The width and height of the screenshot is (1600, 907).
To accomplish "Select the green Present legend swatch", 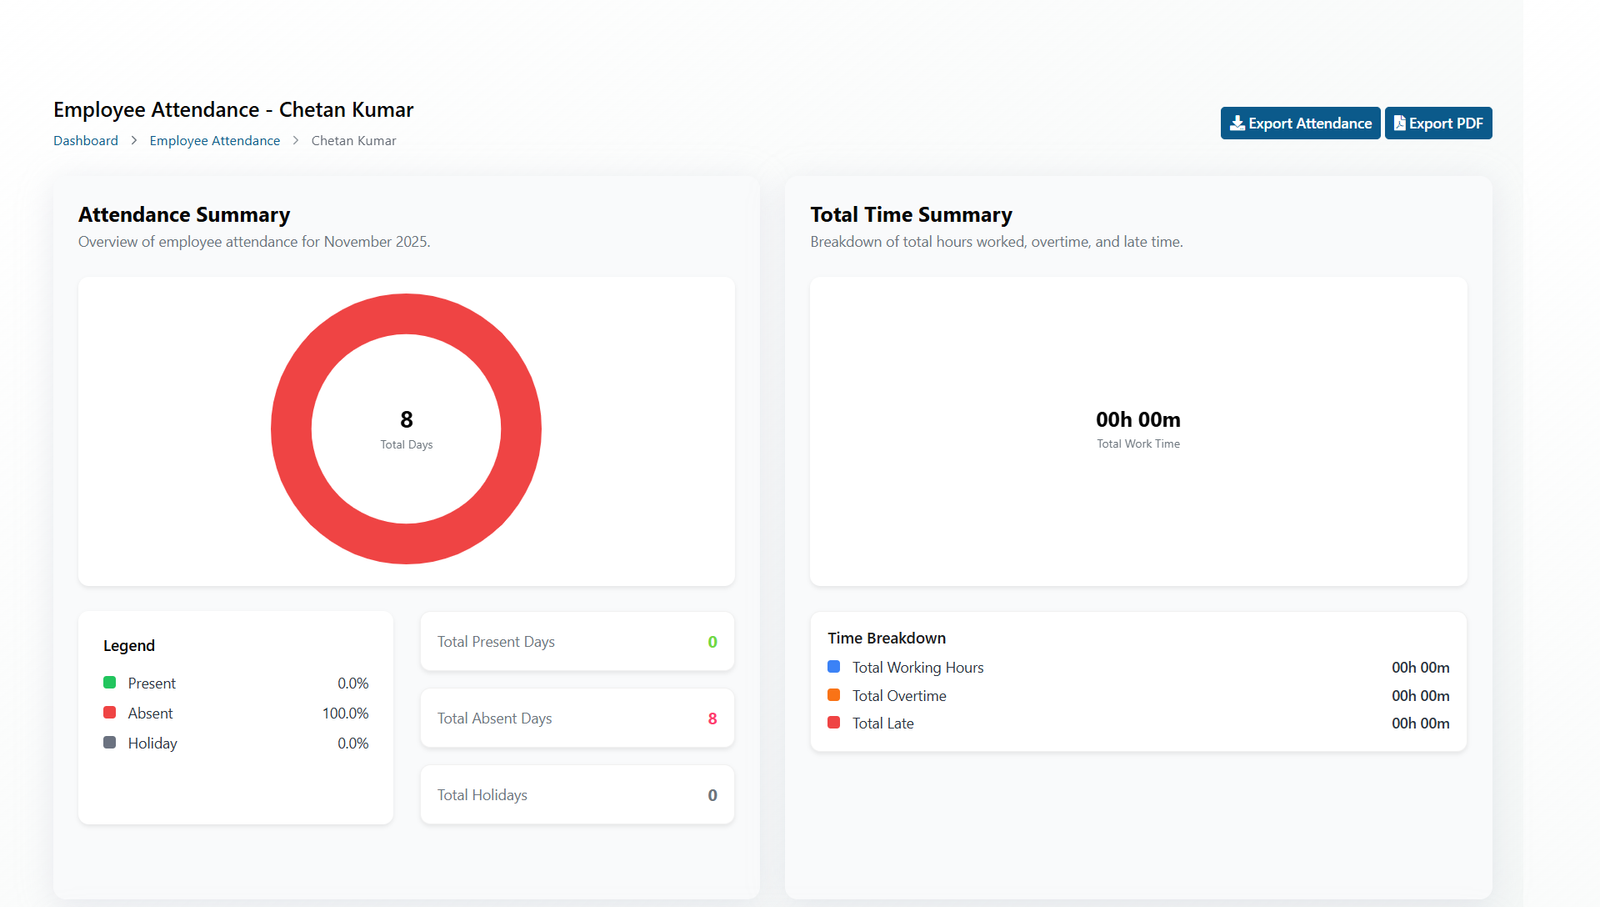I will (x=110, y=683).
